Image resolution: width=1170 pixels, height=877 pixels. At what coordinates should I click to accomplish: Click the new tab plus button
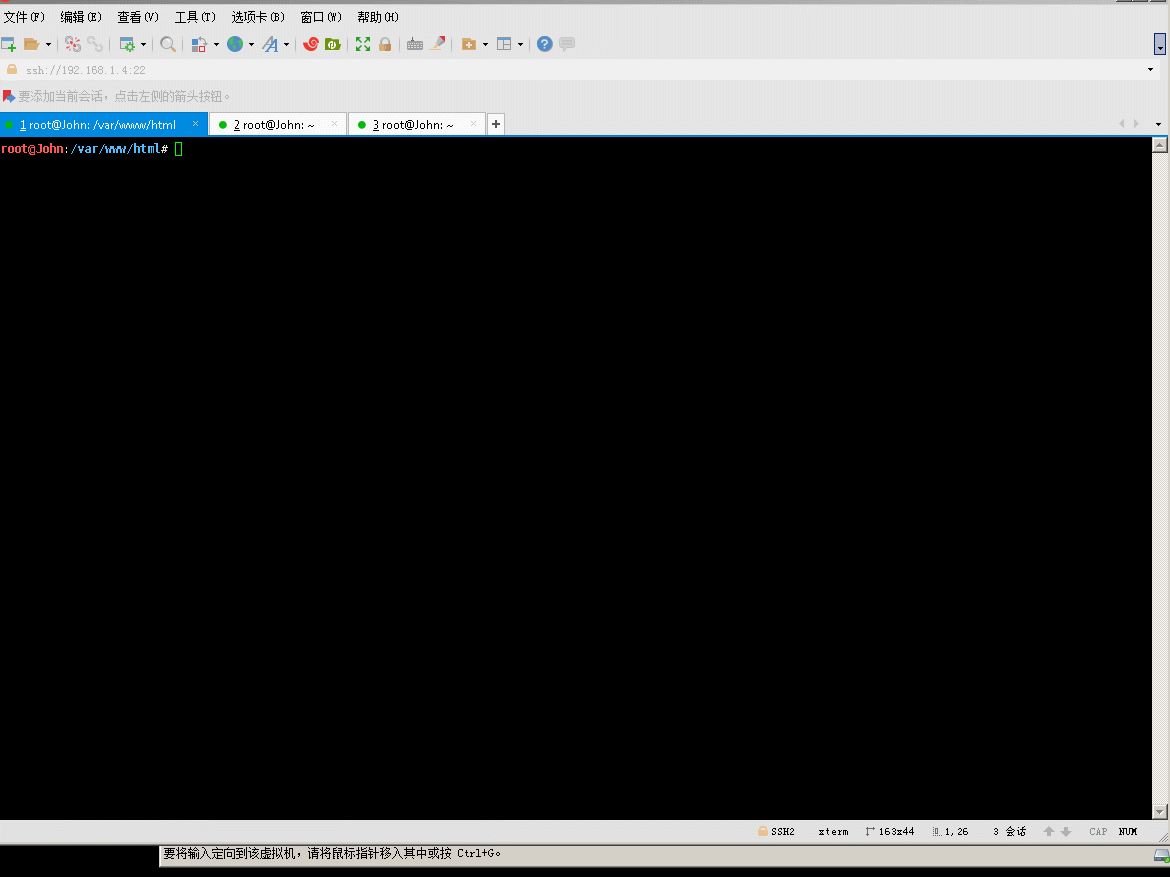[495, 123]
